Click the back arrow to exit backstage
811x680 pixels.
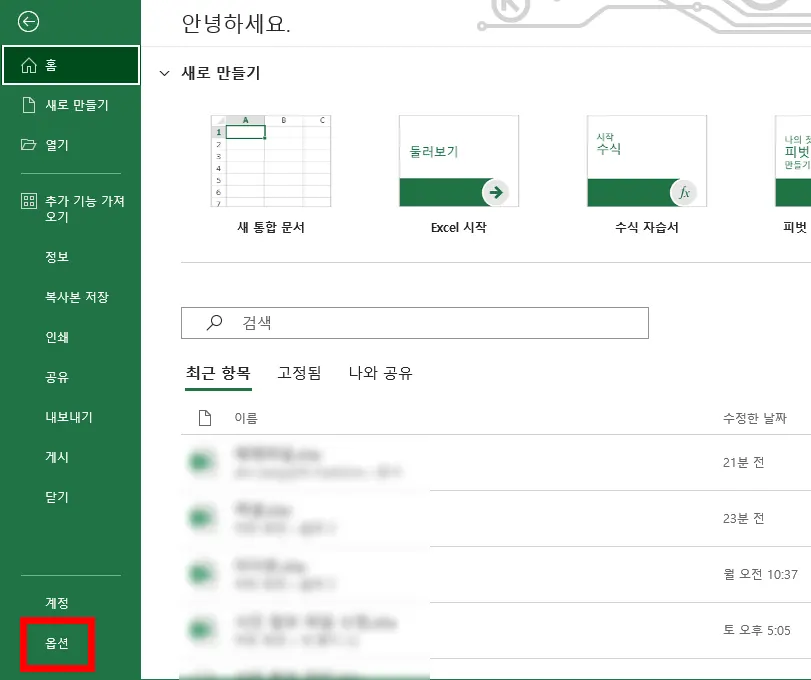pyautogui.click(x=28, y=22)
